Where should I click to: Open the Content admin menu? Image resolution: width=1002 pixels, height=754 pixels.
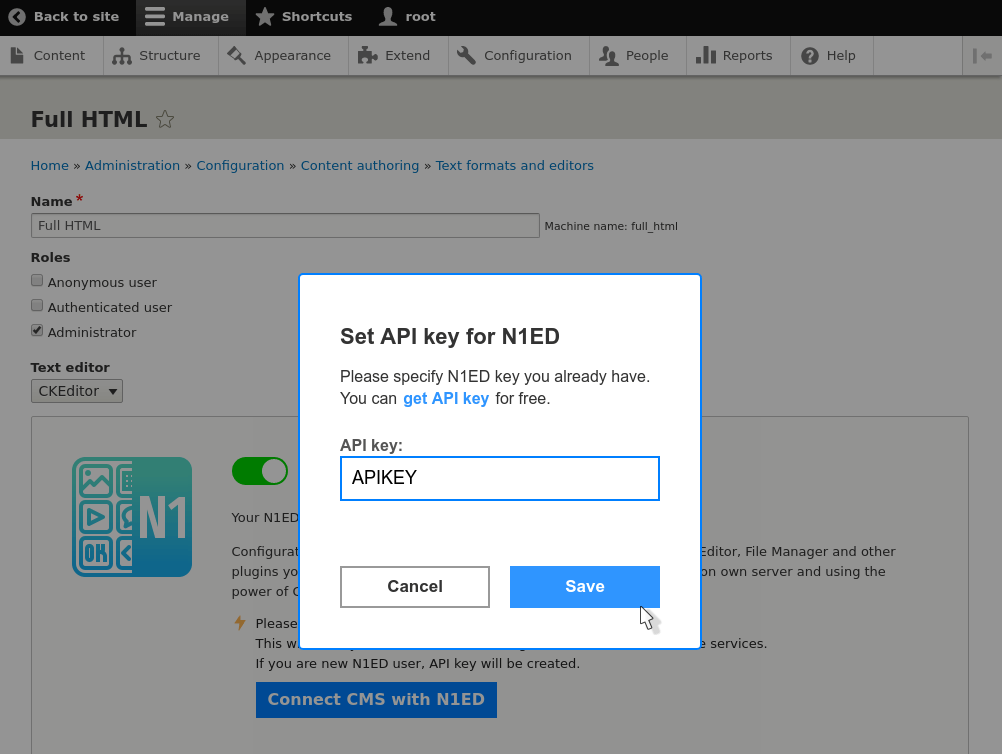(49, 56)
